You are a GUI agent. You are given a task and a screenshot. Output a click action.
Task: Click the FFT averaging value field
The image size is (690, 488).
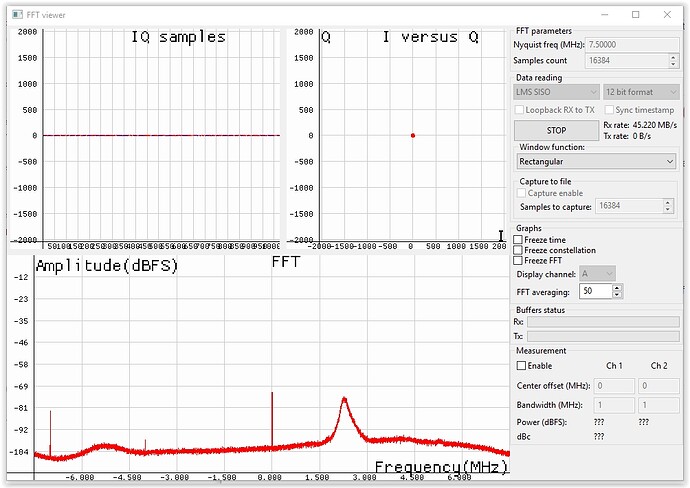point(594,291)
